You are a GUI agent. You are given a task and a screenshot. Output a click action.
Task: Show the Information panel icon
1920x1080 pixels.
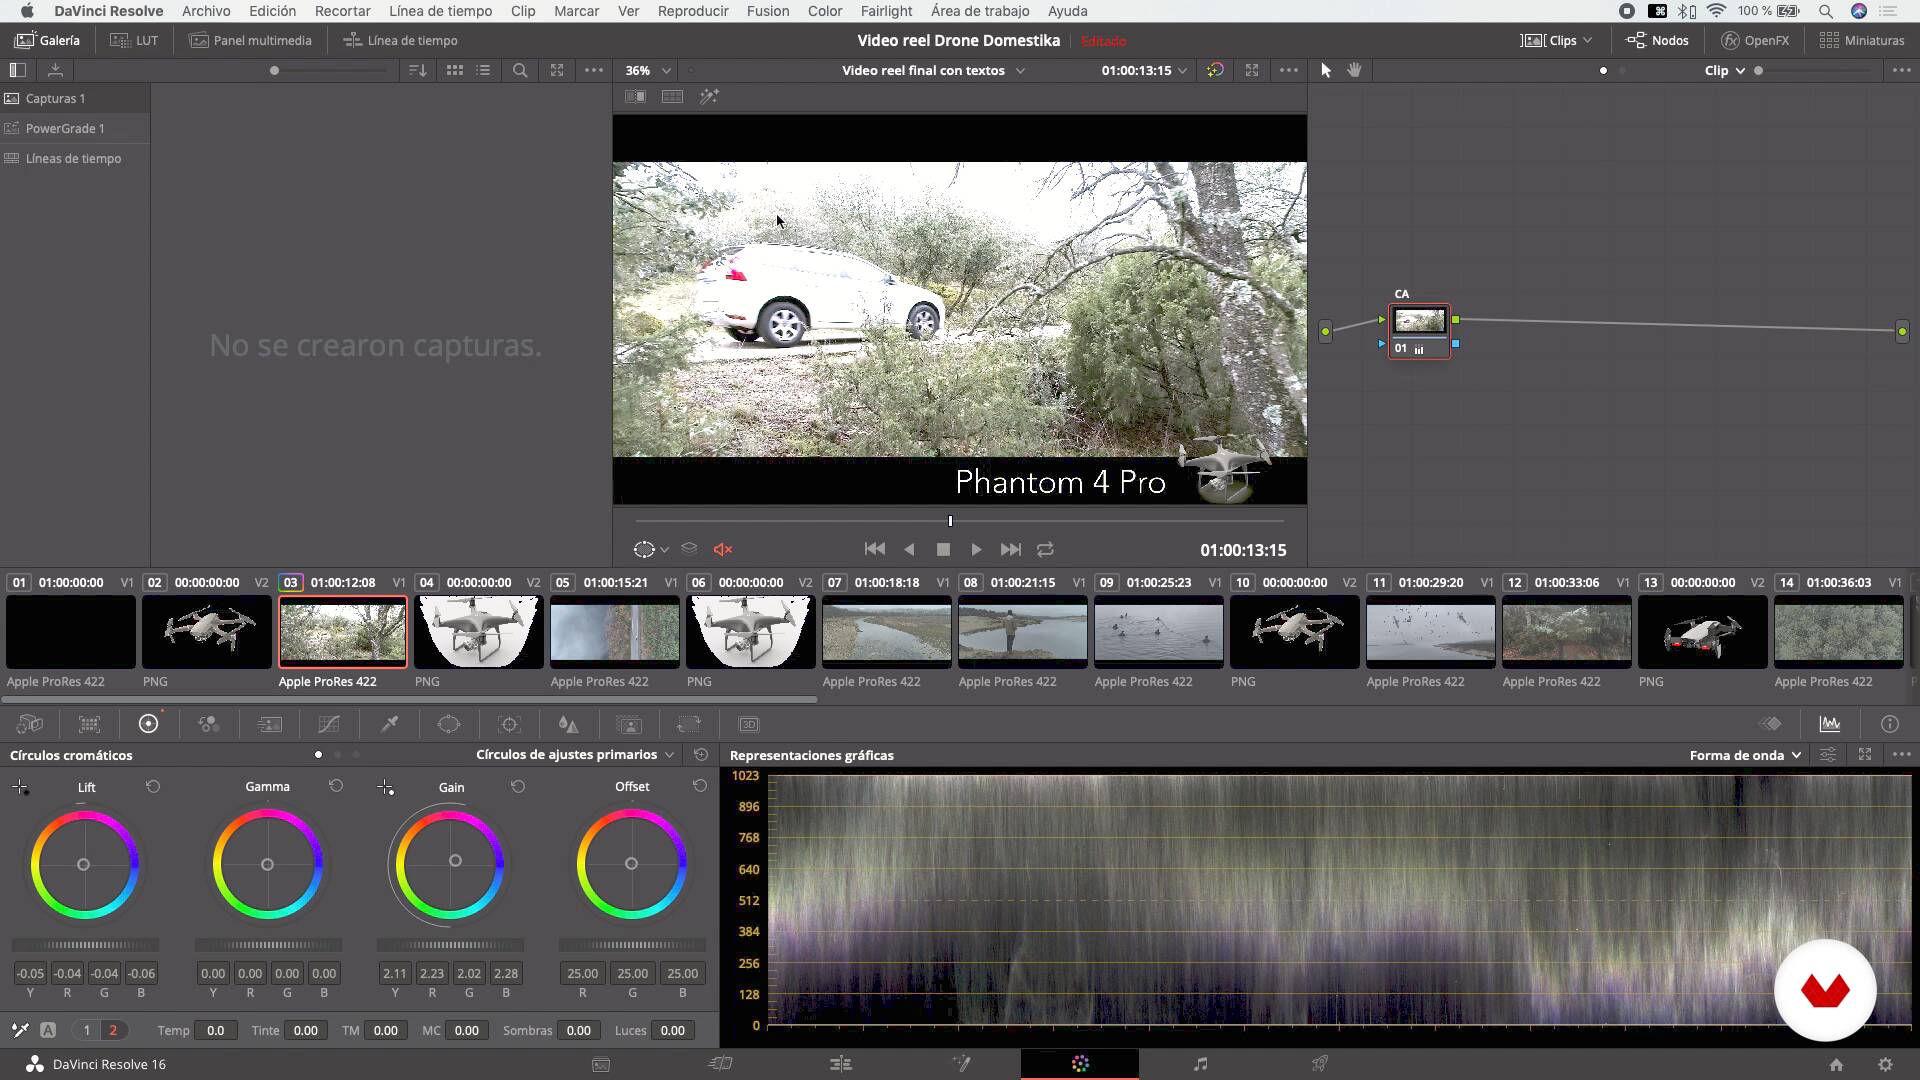(x=1889, y=724)
